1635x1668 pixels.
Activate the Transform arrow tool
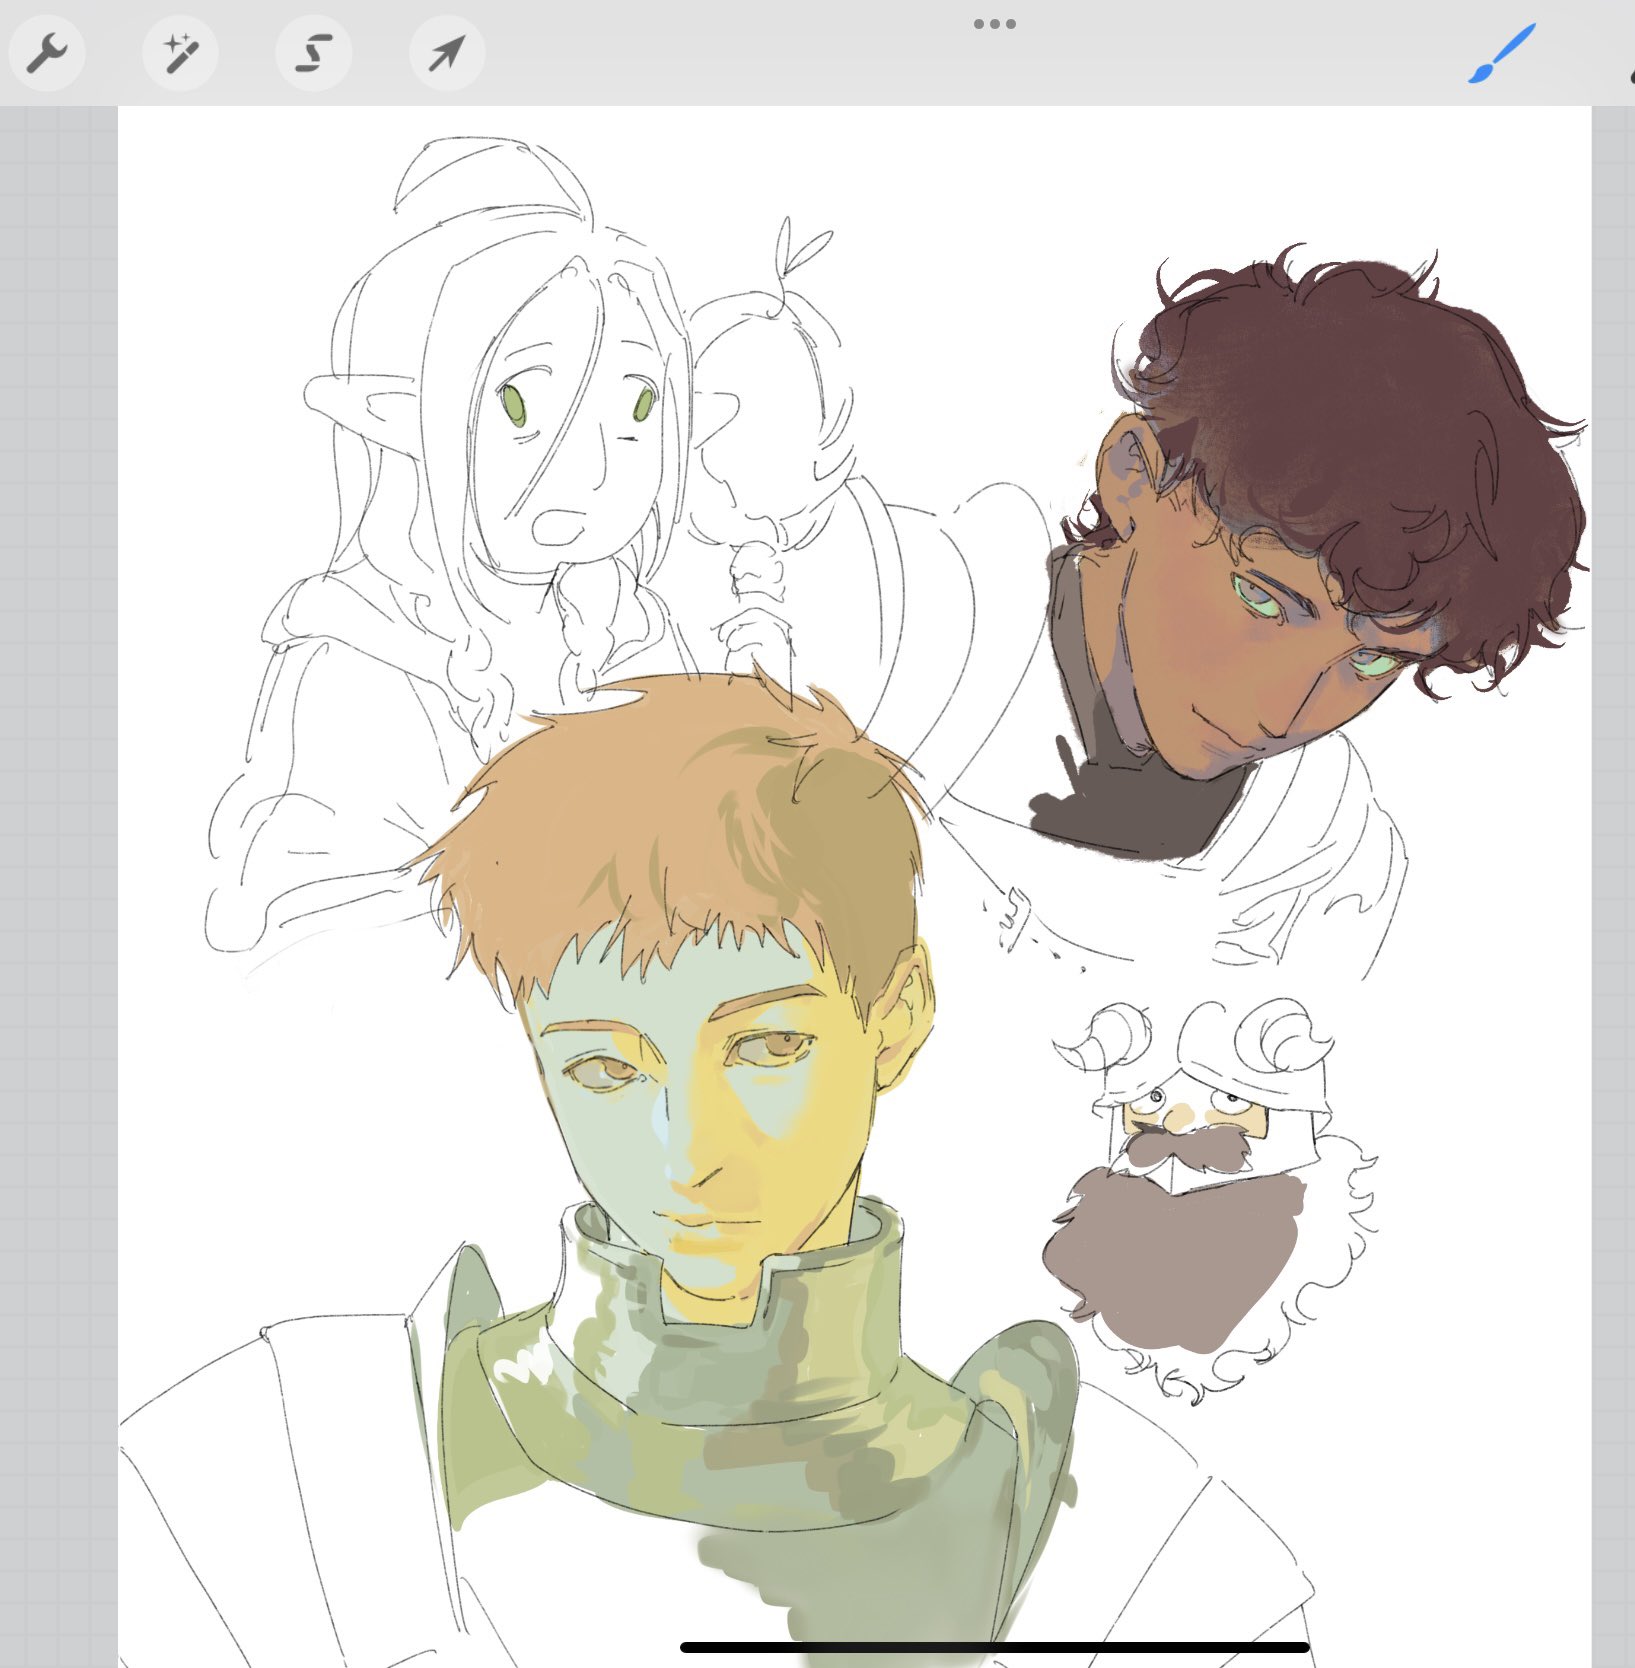(447, 53)
